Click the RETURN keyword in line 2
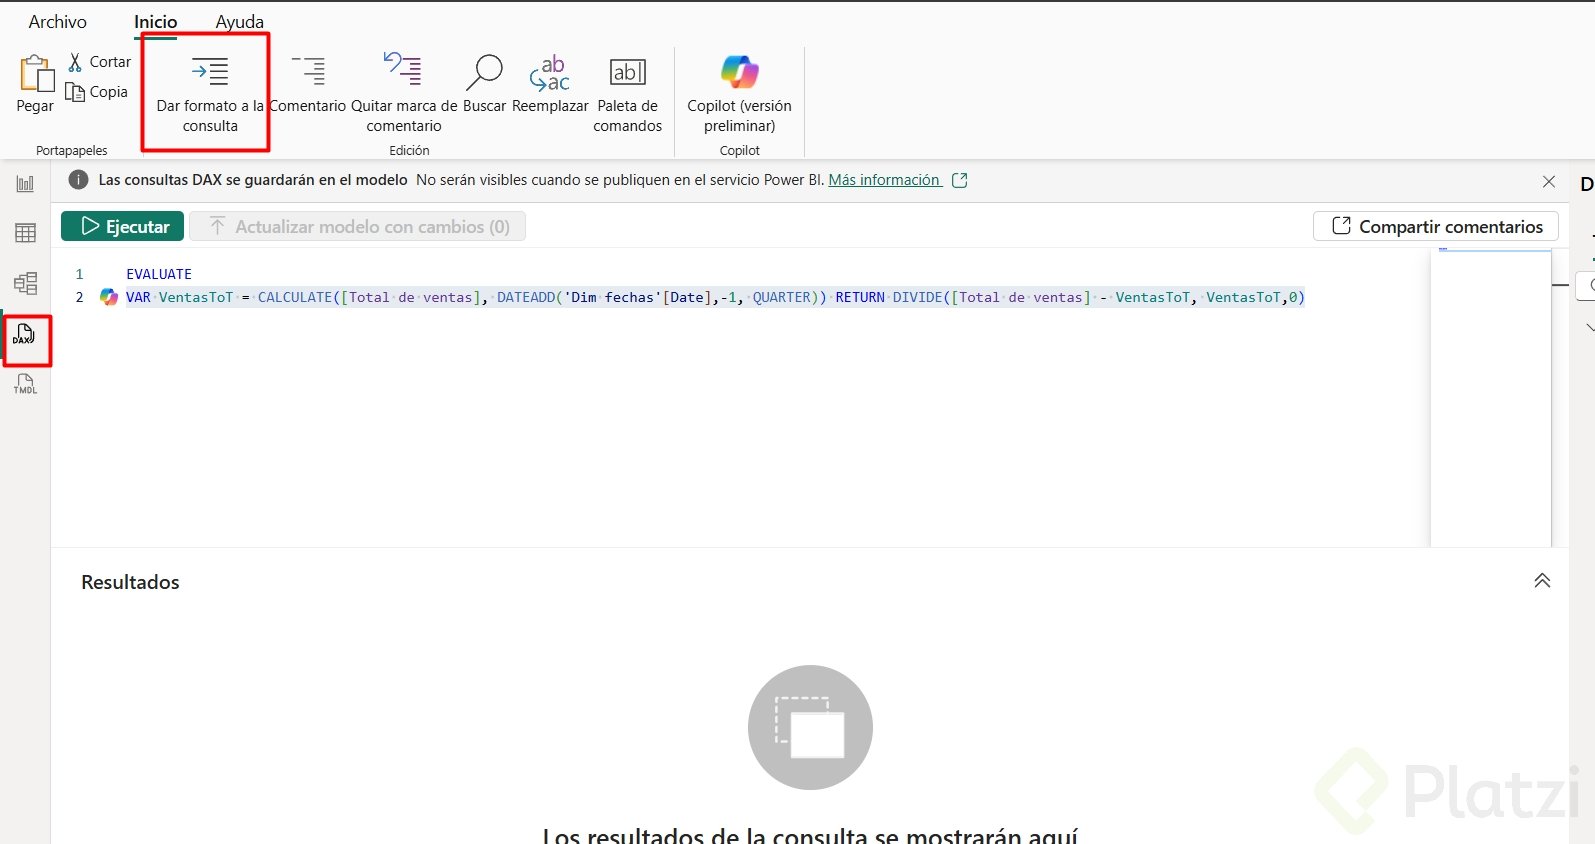This screenshot has height=844, width=1595. click(860, 297)
